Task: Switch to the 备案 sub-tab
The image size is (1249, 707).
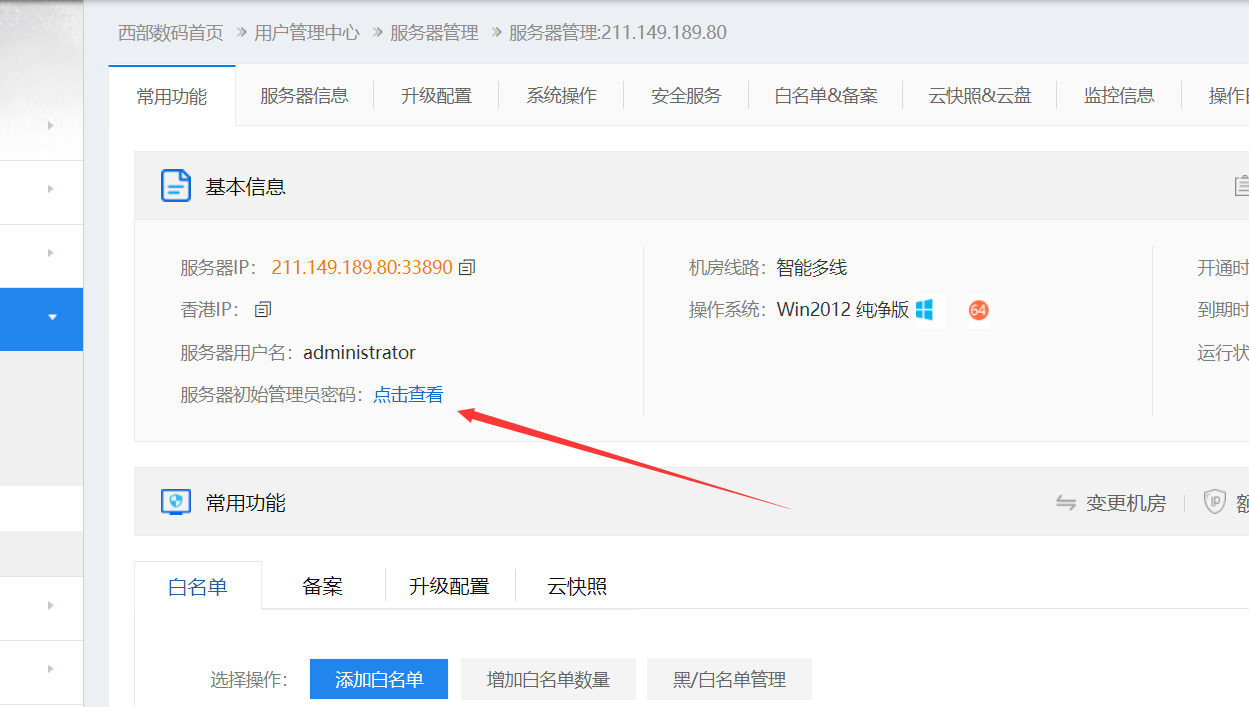Action: 322,586
